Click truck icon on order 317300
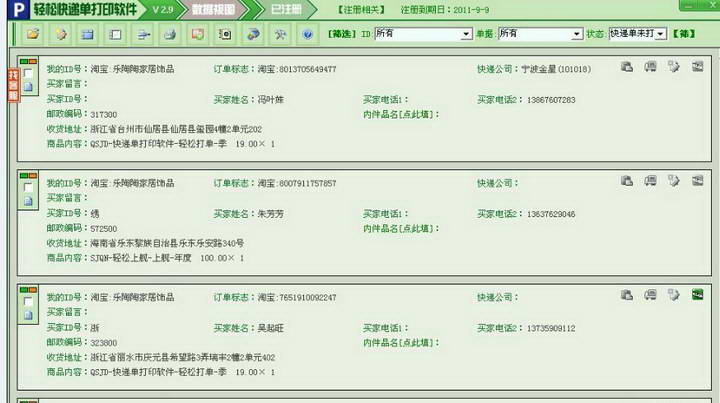720x403 pixels. pyautogui.click(x=650, y=67)
